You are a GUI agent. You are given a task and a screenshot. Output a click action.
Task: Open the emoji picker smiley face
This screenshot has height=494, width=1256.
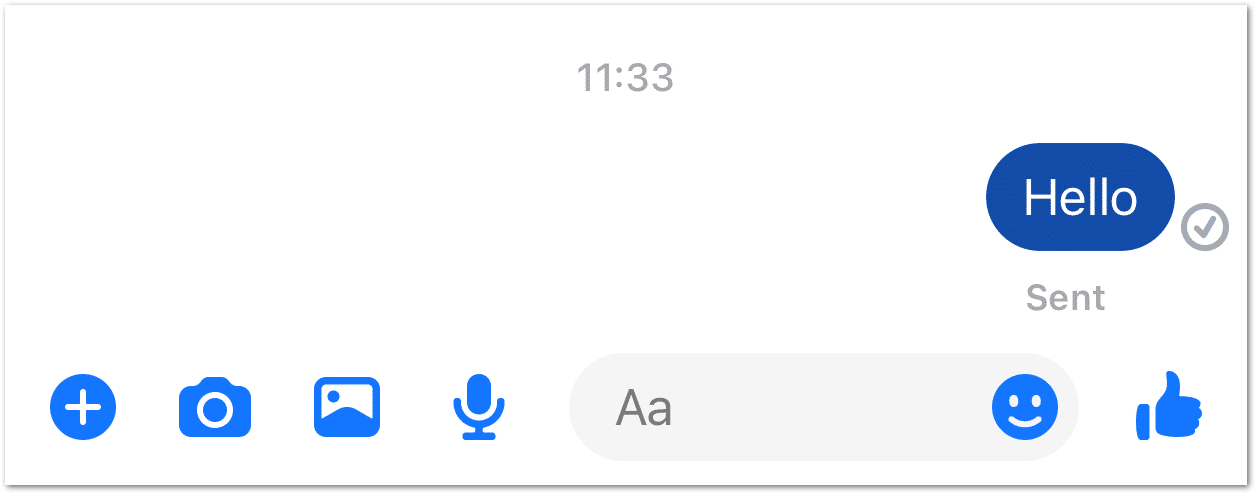click(x=1025, y=407)
